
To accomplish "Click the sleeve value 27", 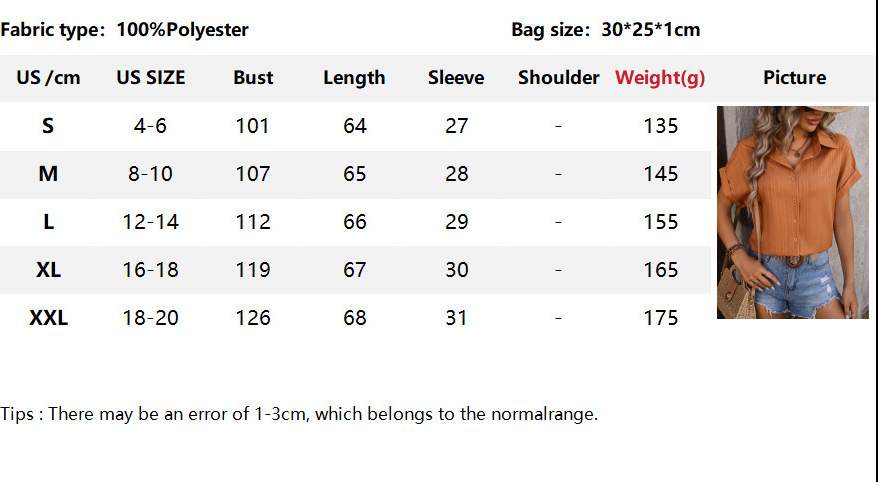I will point(456,126).
